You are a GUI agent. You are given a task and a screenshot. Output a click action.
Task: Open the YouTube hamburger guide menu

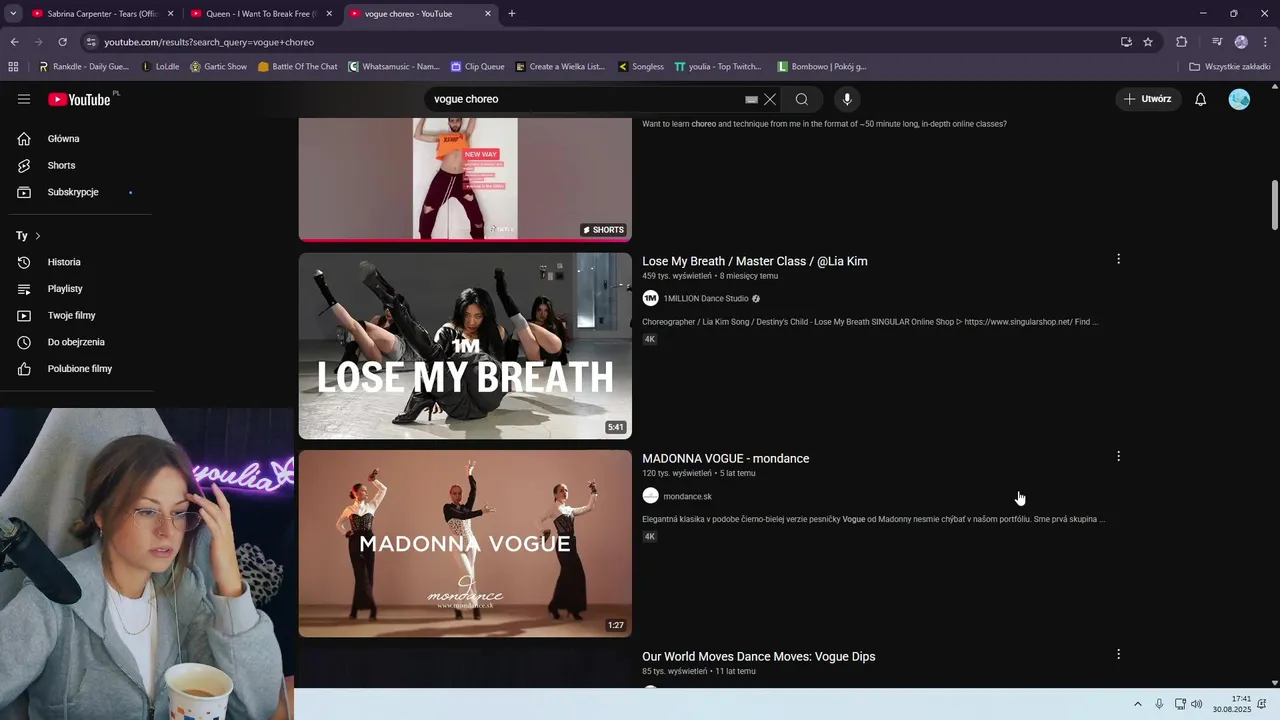coord(24,99)
